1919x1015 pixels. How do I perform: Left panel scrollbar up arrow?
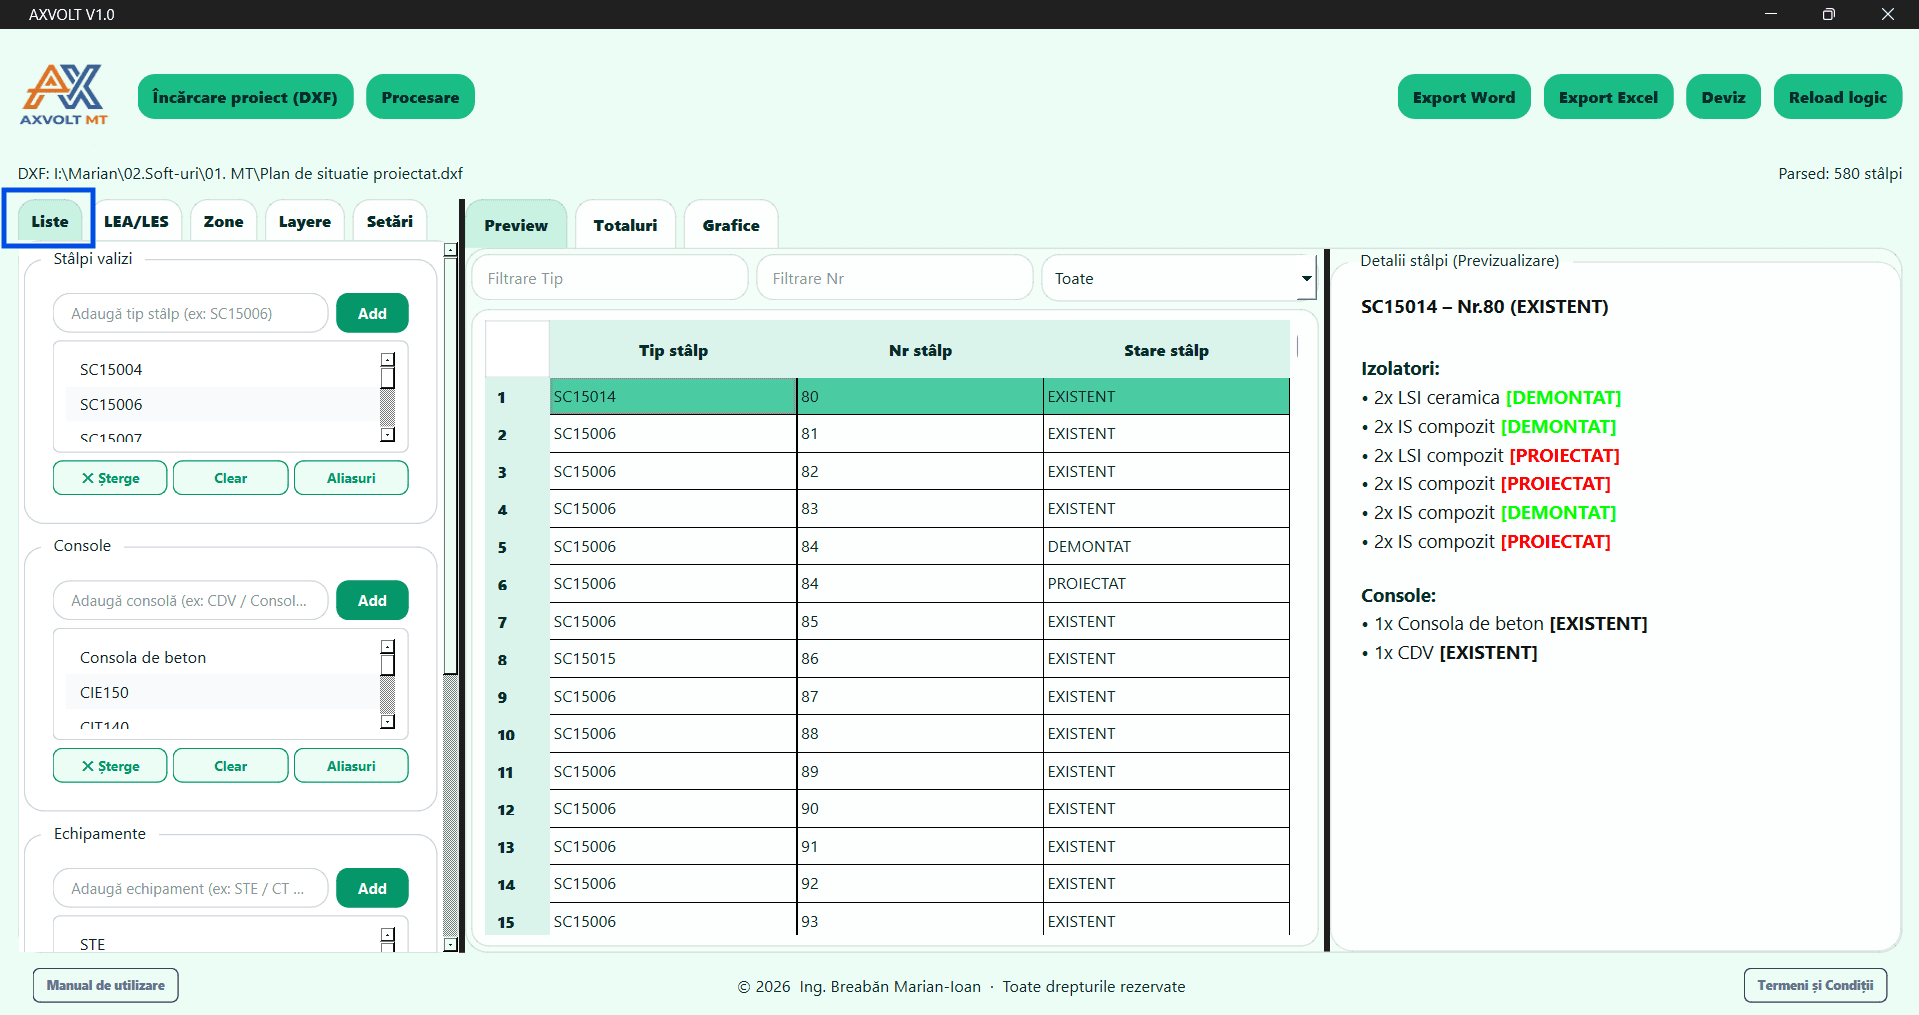coord(450,250)
